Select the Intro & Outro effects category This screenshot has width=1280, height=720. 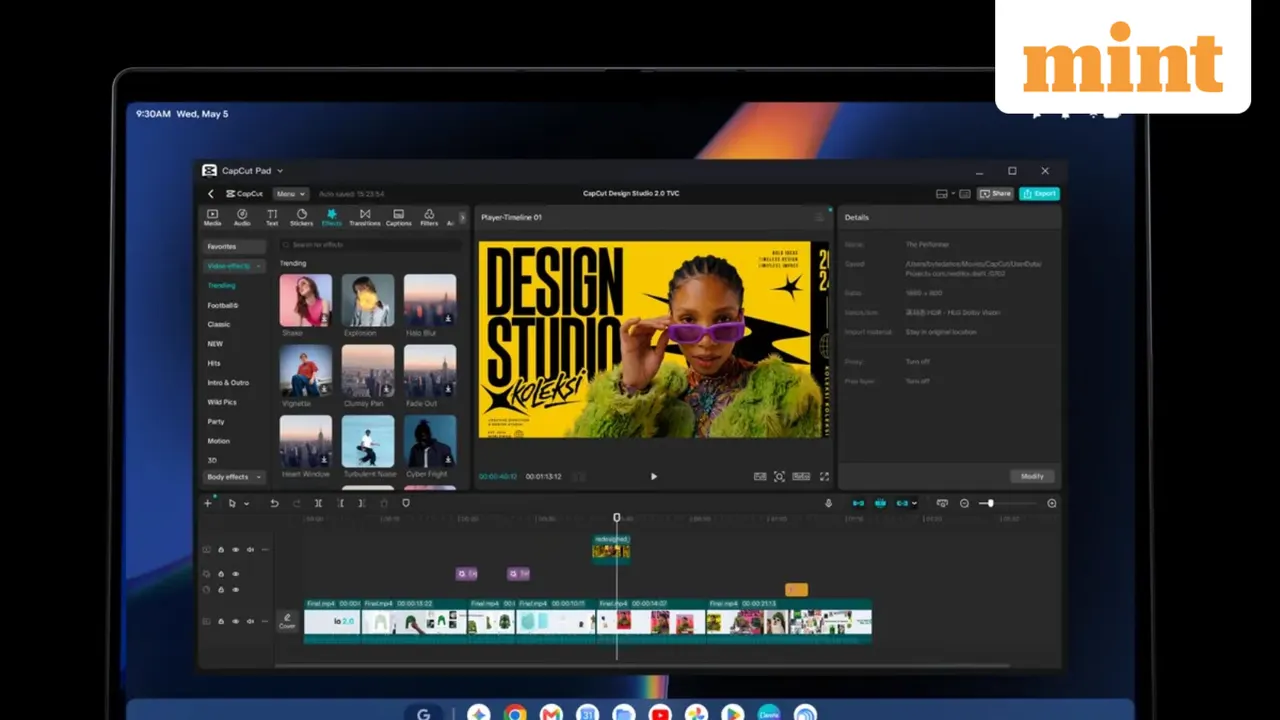[228, 383]
